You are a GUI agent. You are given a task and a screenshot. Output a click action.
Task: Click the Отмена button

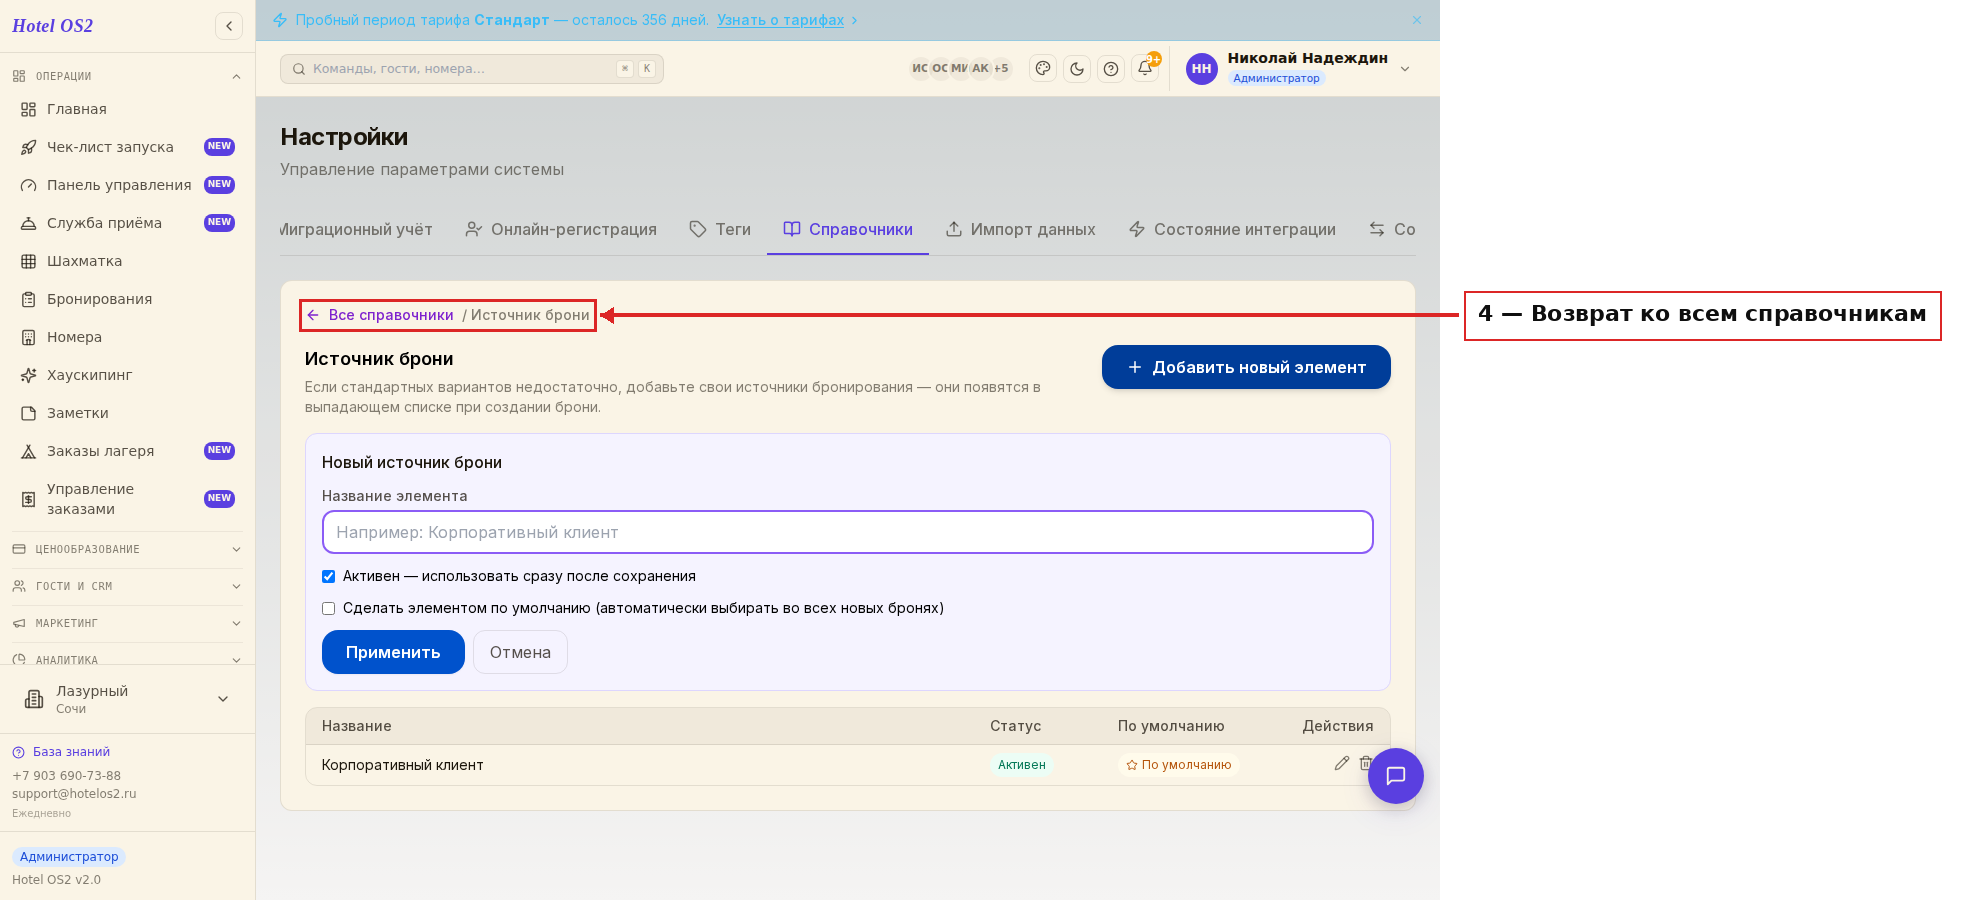[x=520, y=652]
